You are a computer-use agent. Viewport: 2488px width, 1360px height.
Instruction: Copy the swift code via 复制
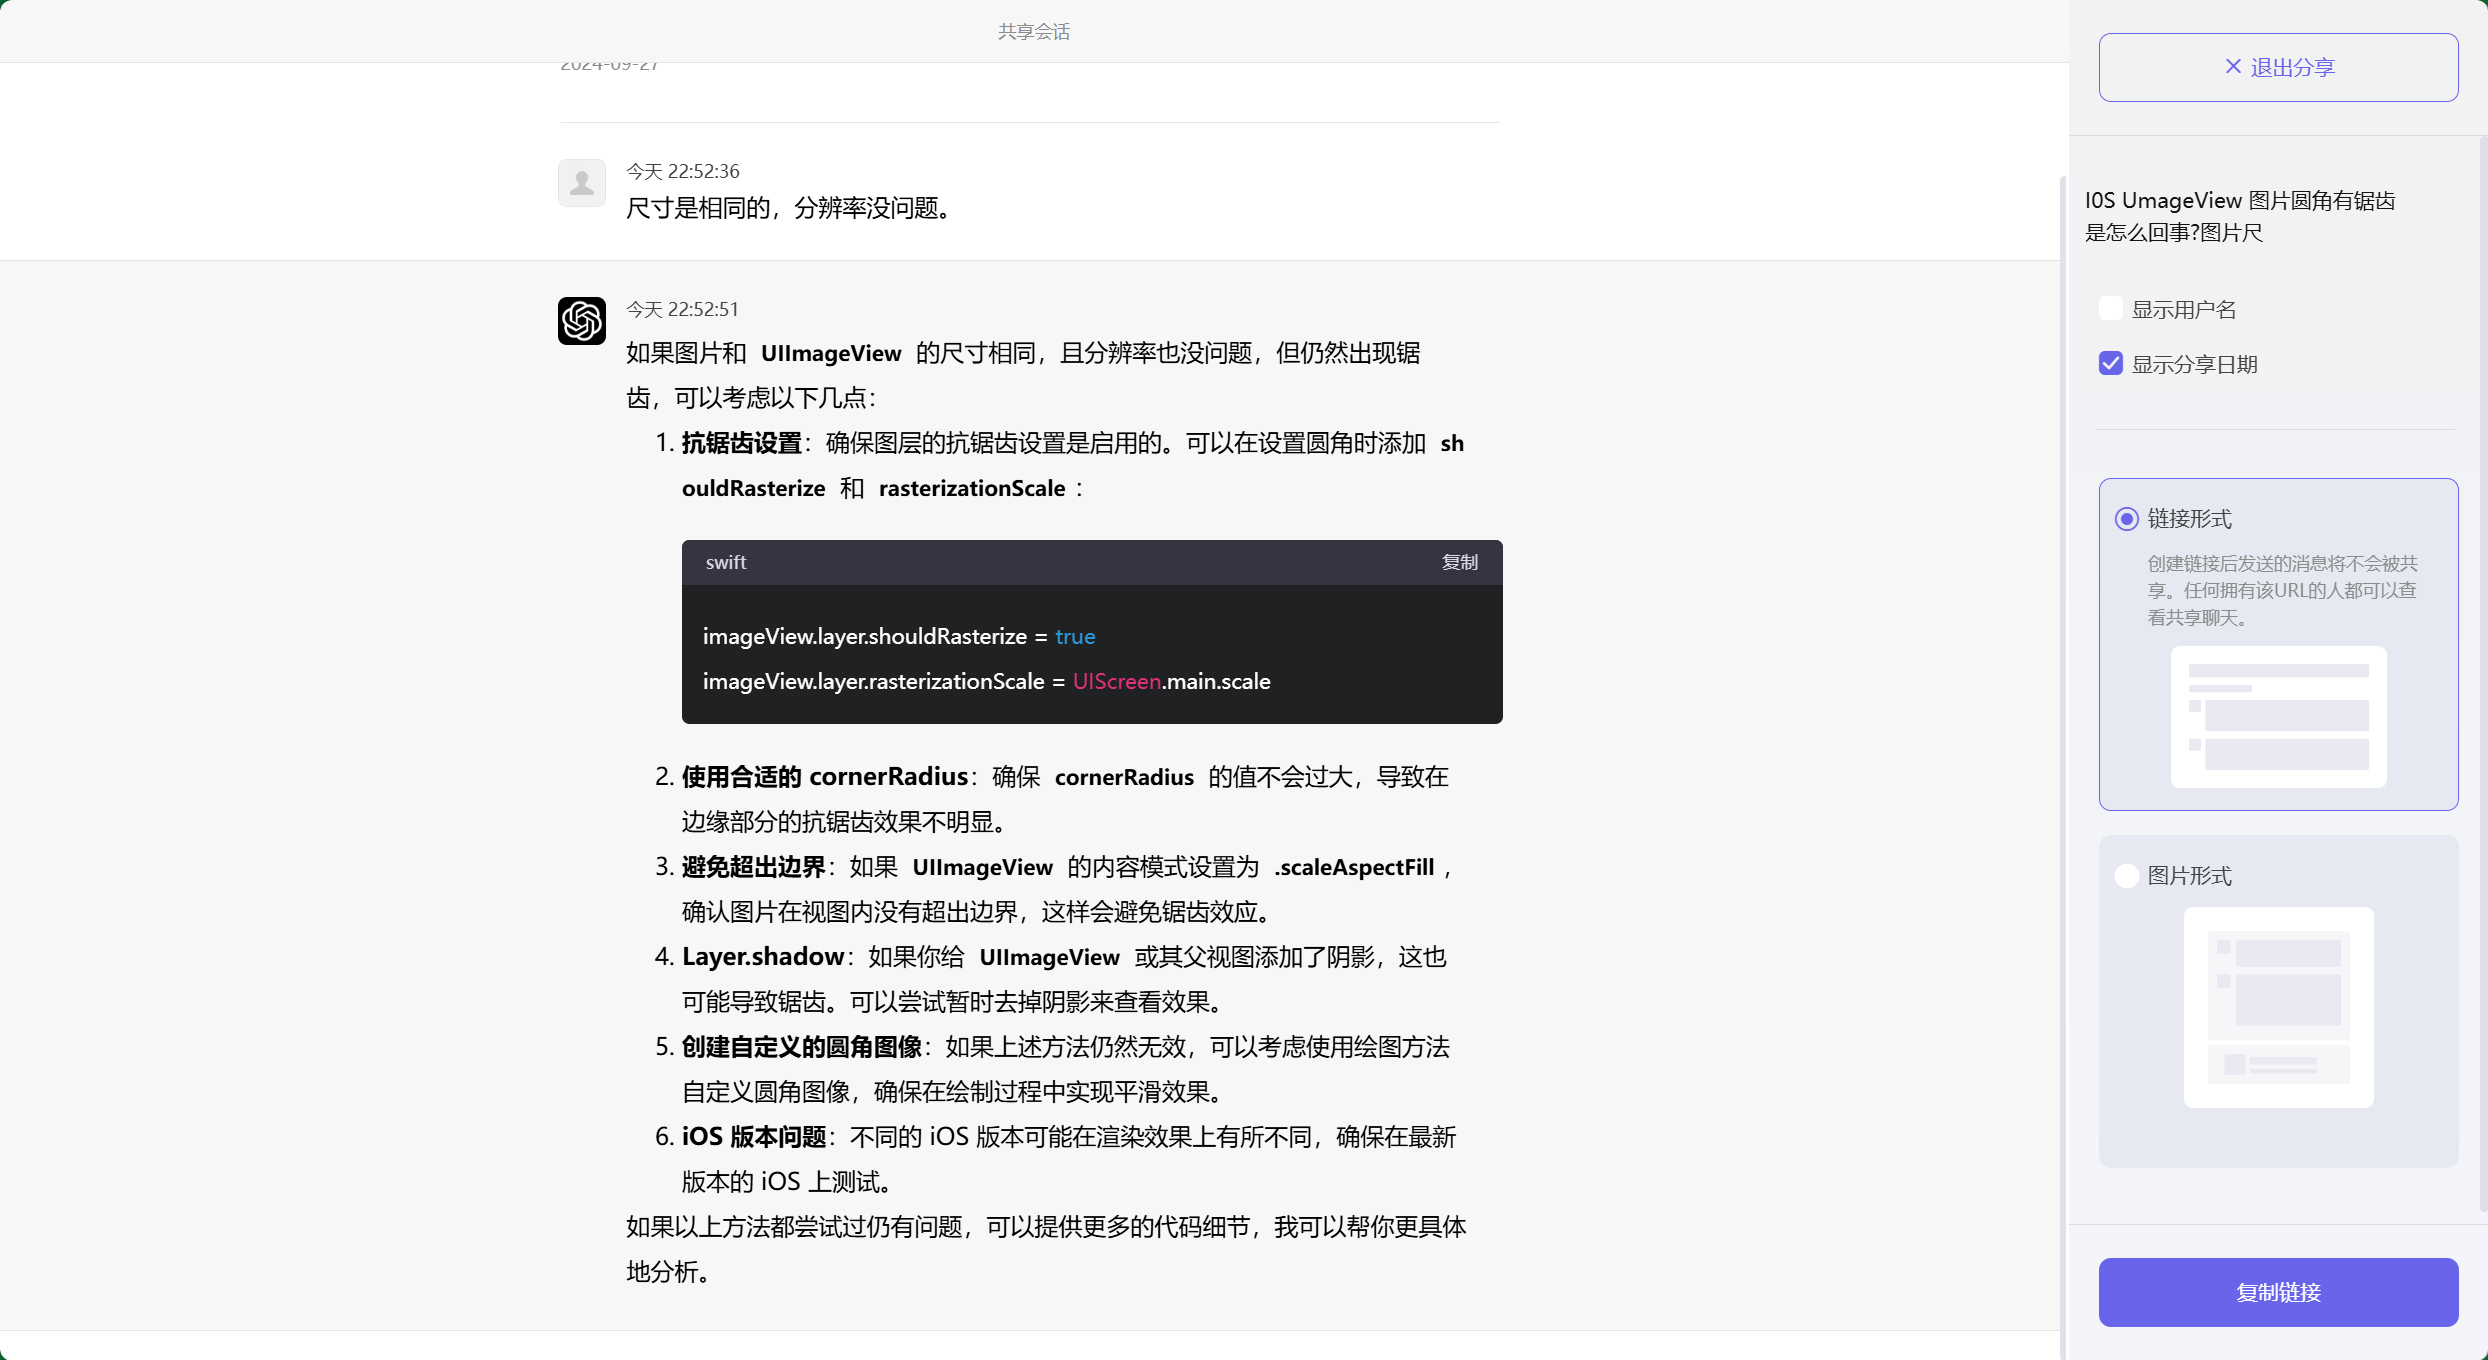pos(1459,562)
